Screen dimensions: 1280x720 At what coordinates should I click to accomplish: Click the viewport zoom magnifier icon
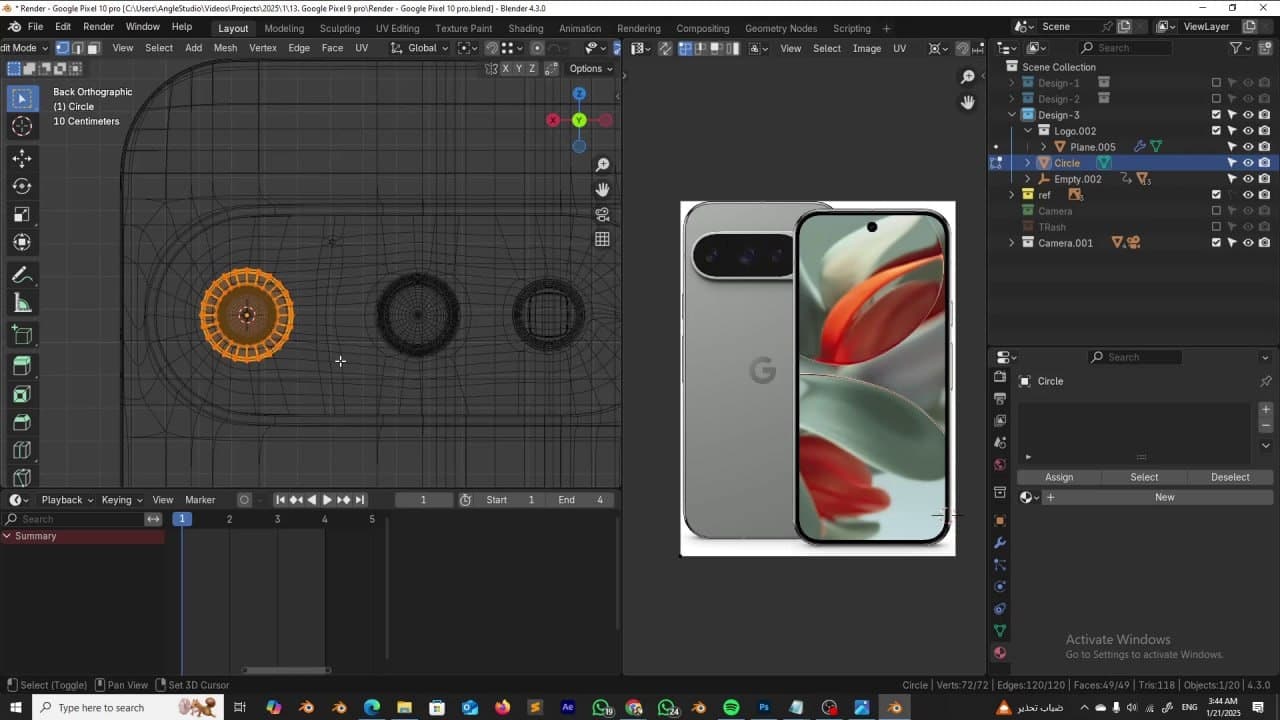pos(602,165)
